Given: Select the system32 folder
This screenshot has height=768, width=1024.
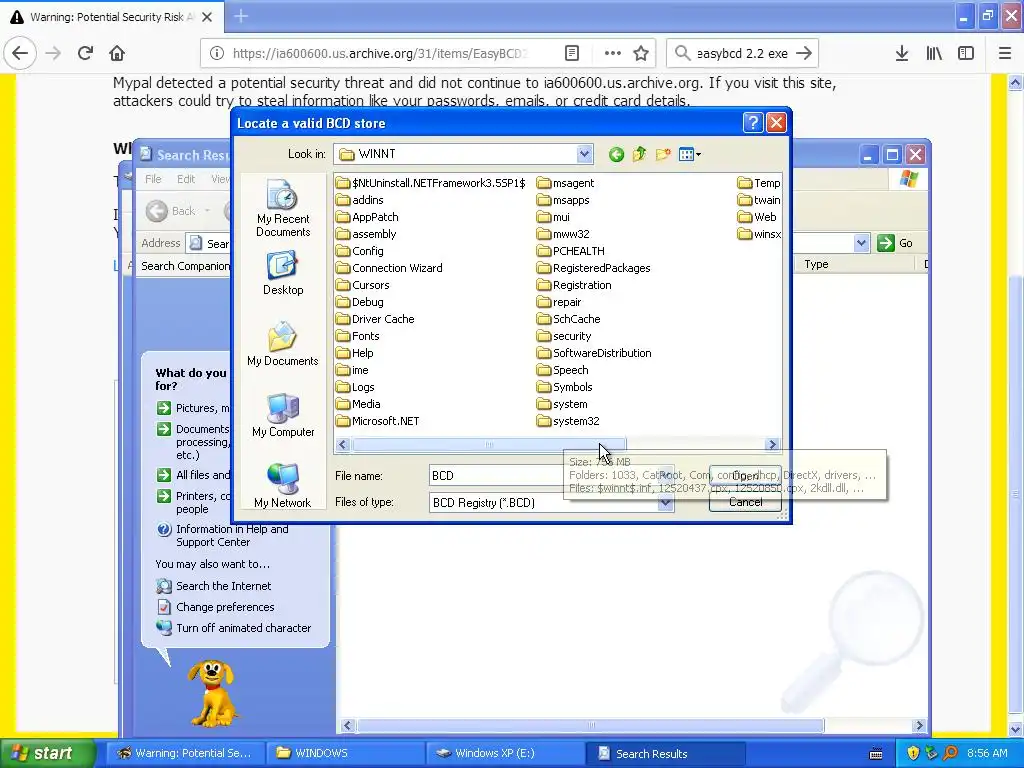Looking at the screenshot, I should pyautogui.click(x=568, y=421).
